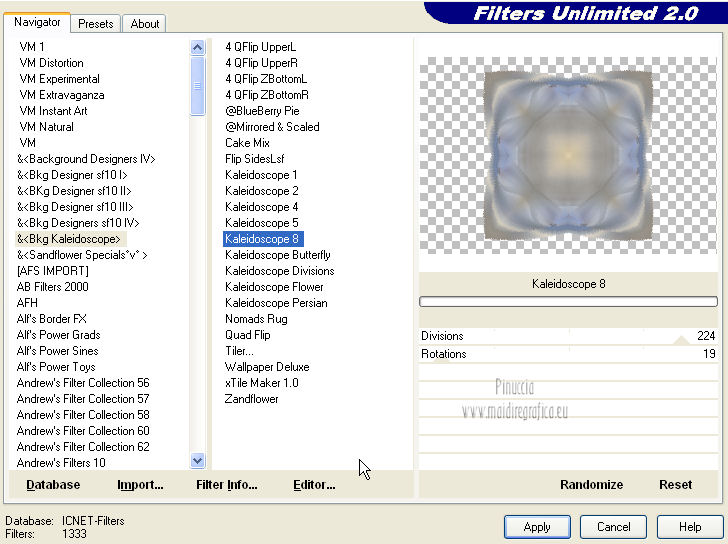Screen dimensions: 728x544
Task: Choose Wallpaper Deluxe filter
Action: coord(266,367)
